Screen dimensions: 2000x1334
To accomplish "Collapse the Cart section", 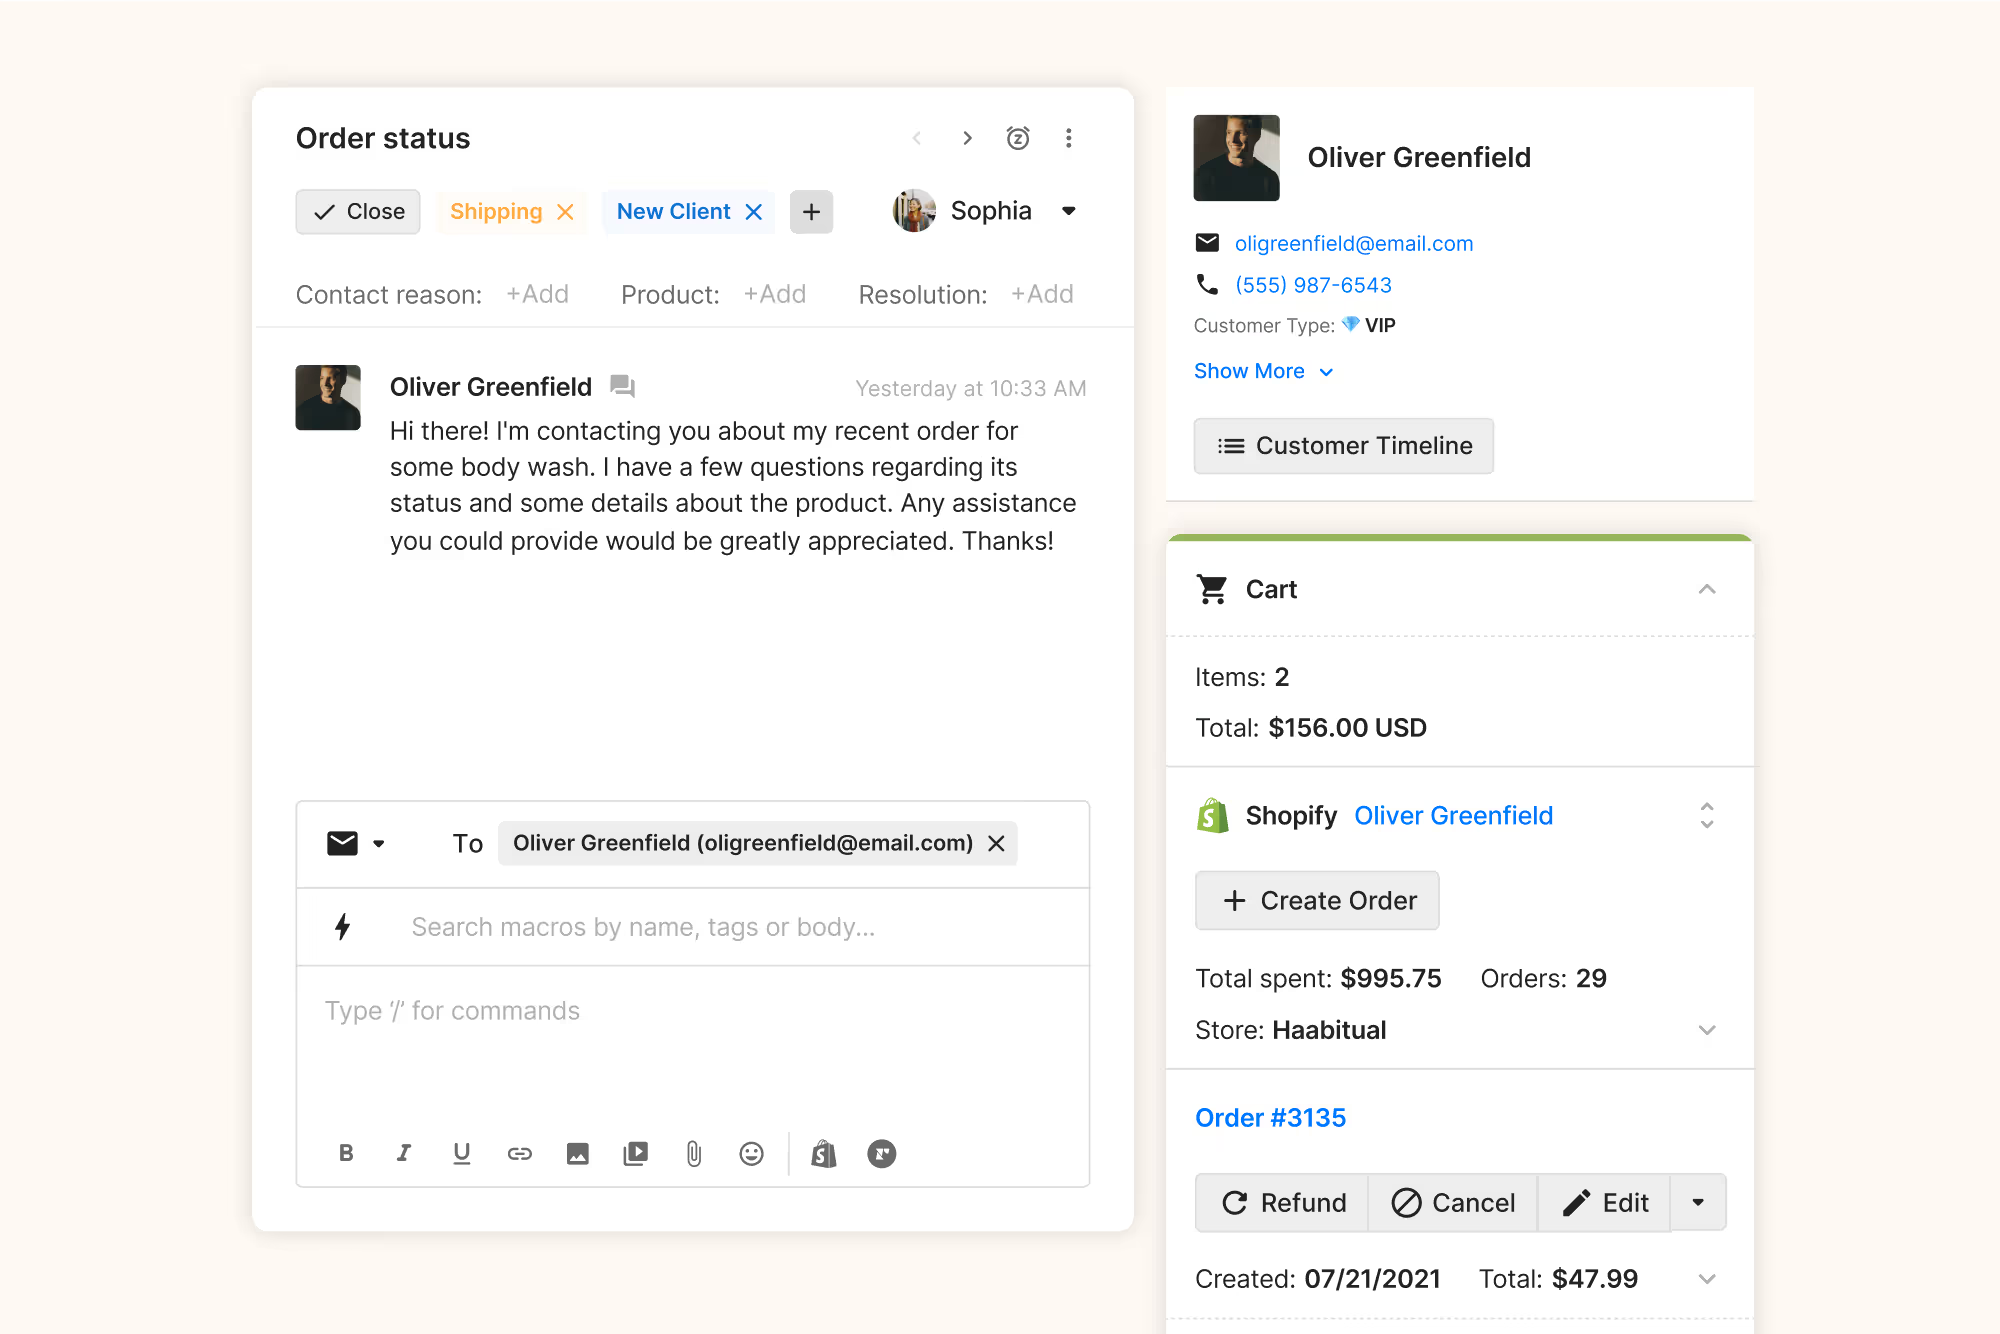I will coord(1706,589).
